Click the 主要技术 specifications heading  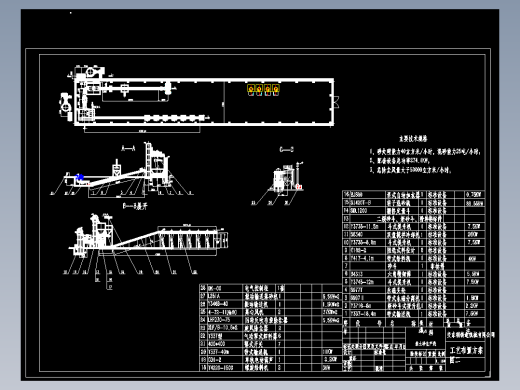(413, 138)
